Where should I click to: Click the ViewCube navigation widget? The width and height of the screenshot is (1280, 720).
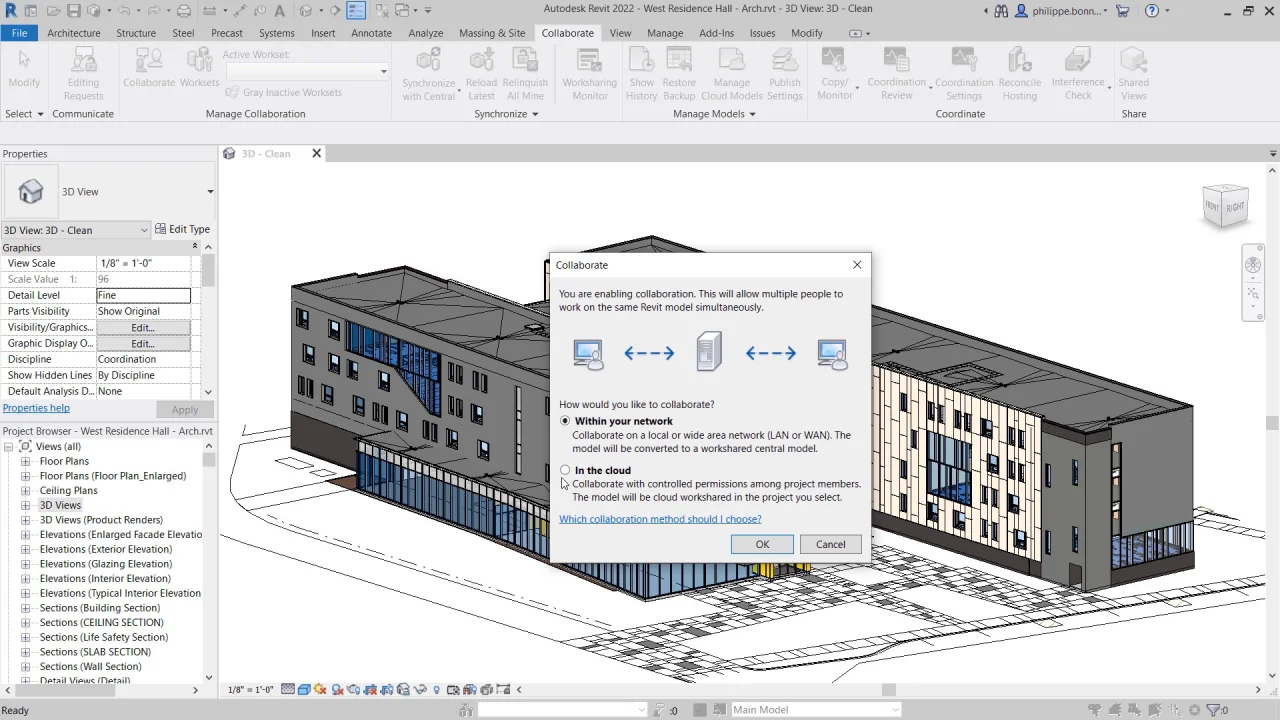click(x=1225, y=206)
